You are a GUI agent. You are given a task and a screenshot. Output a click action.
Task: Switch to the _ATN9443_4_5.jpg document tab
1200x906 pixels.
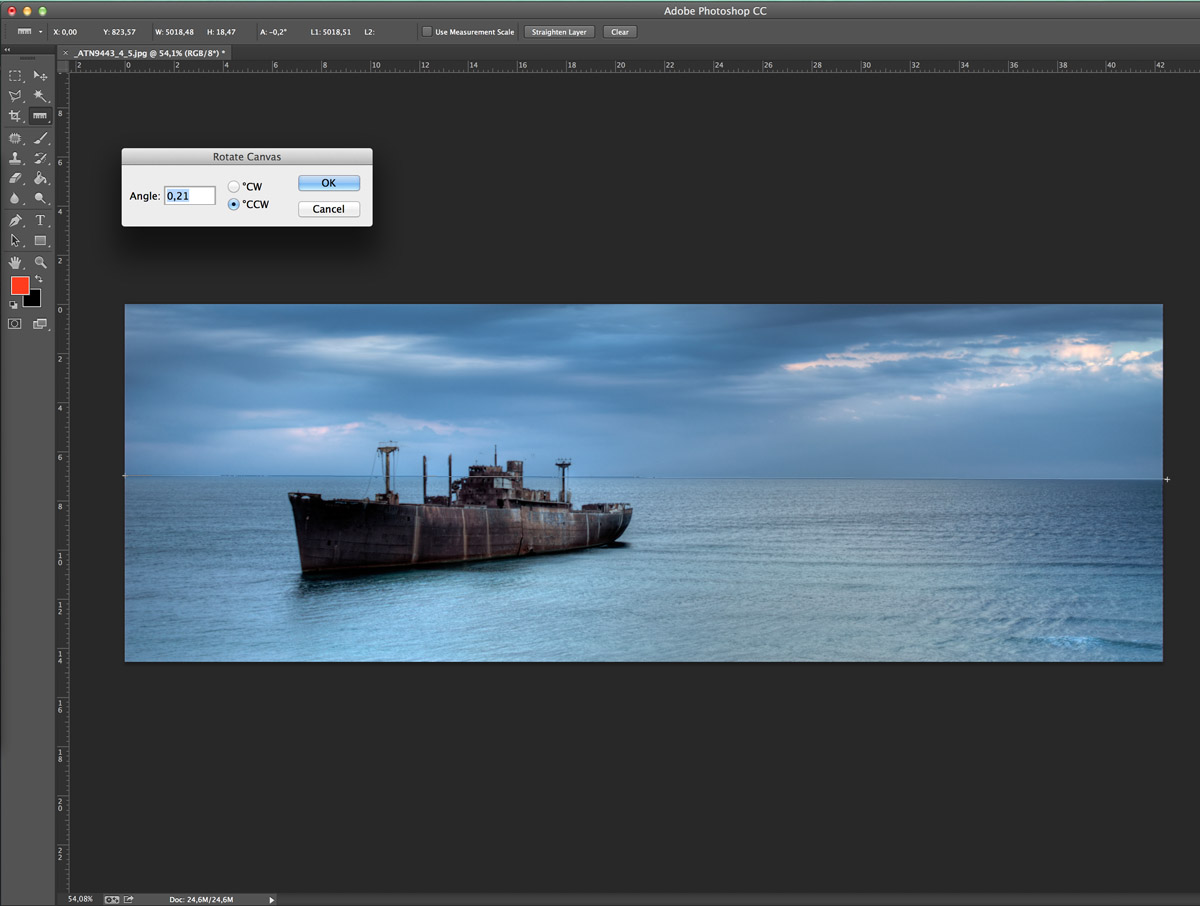(150, 52)
